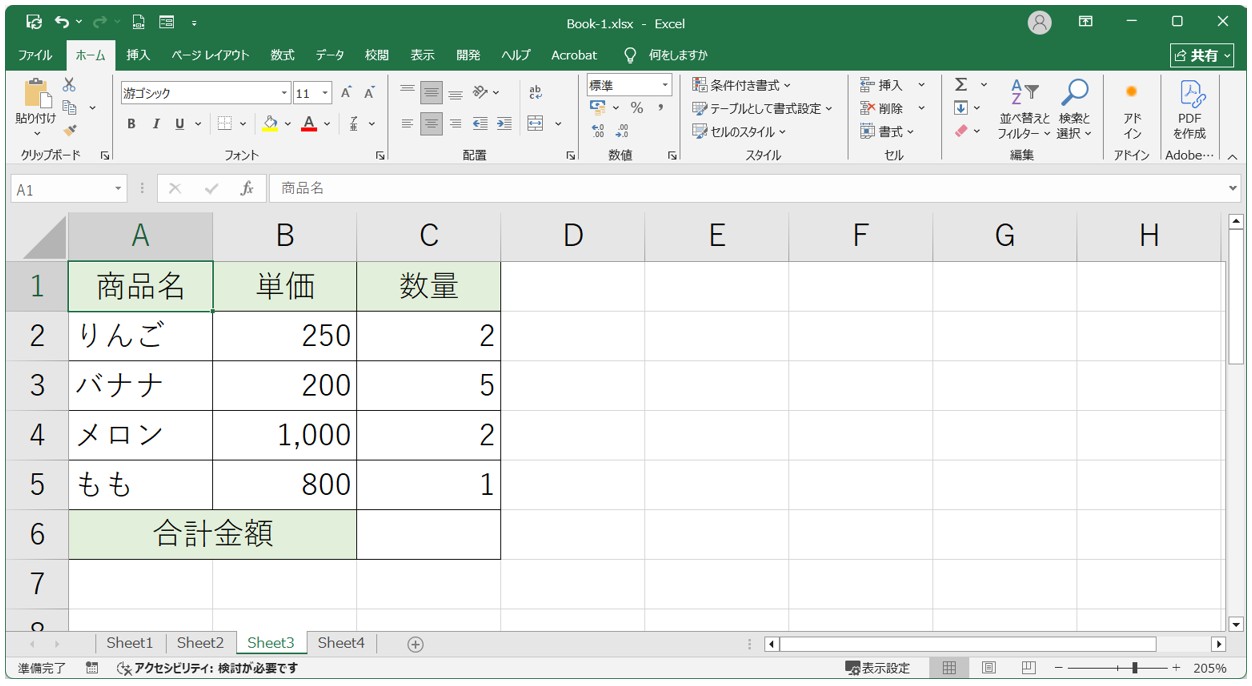Click Merge and Center icon

click(x=535, y=124)
